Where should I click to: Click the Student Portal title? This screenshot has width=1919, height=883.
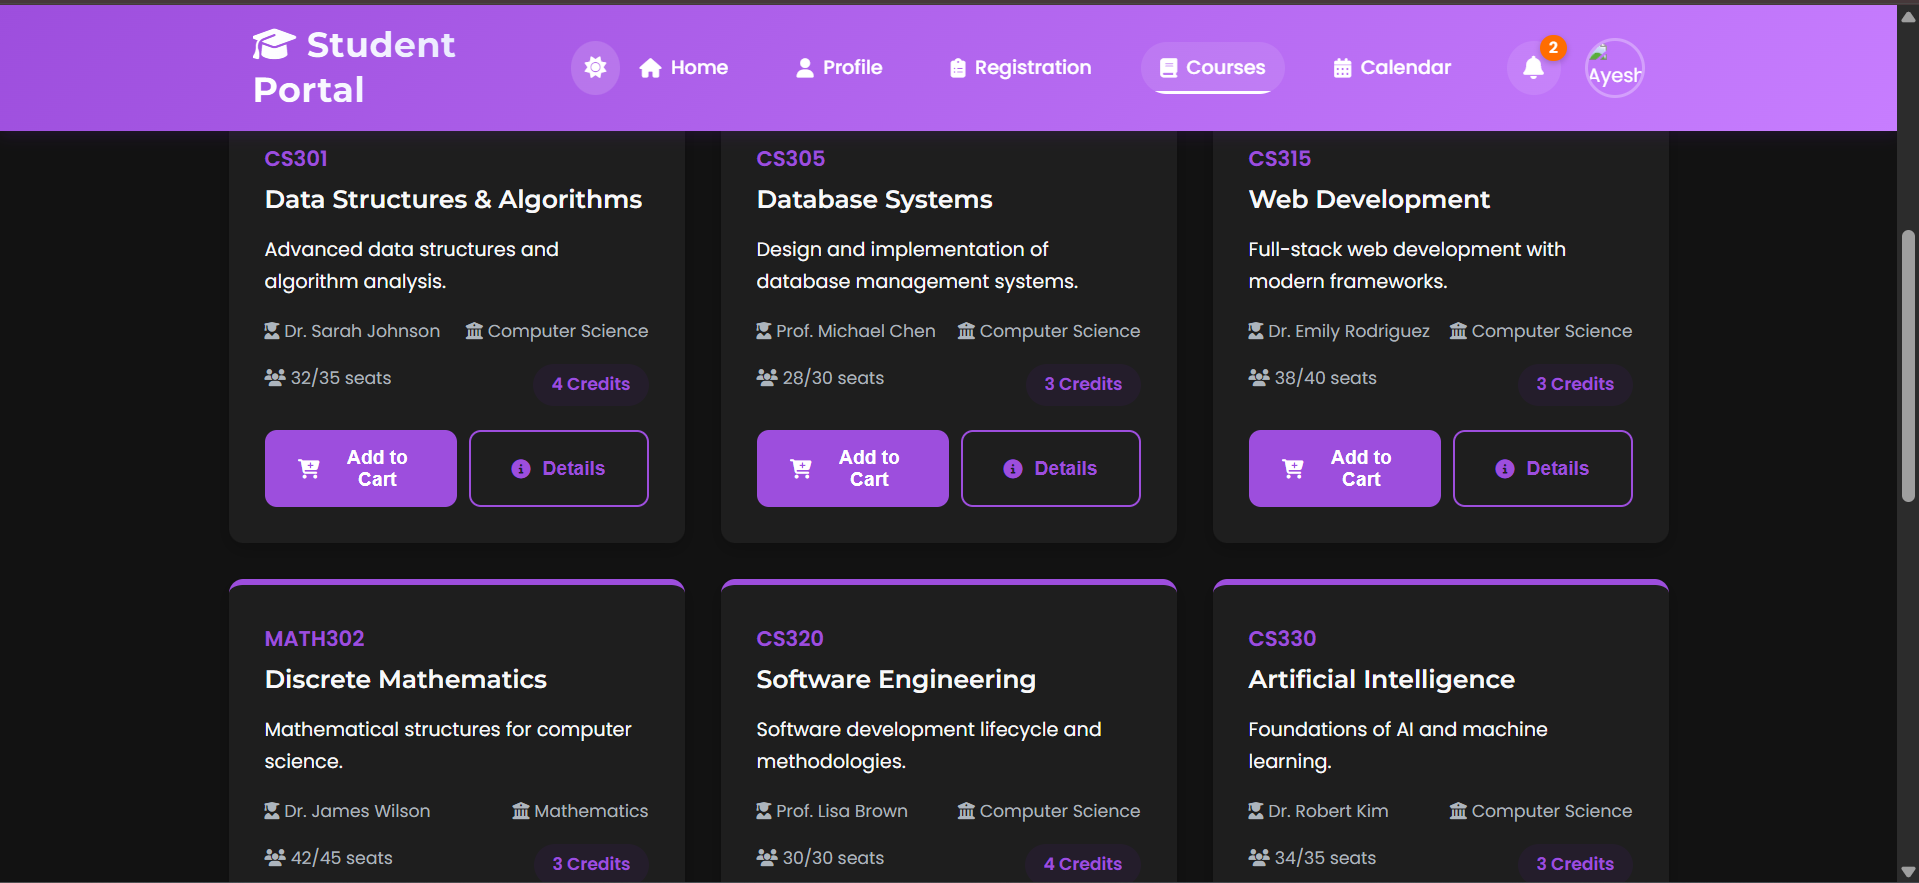coord(354,67)
